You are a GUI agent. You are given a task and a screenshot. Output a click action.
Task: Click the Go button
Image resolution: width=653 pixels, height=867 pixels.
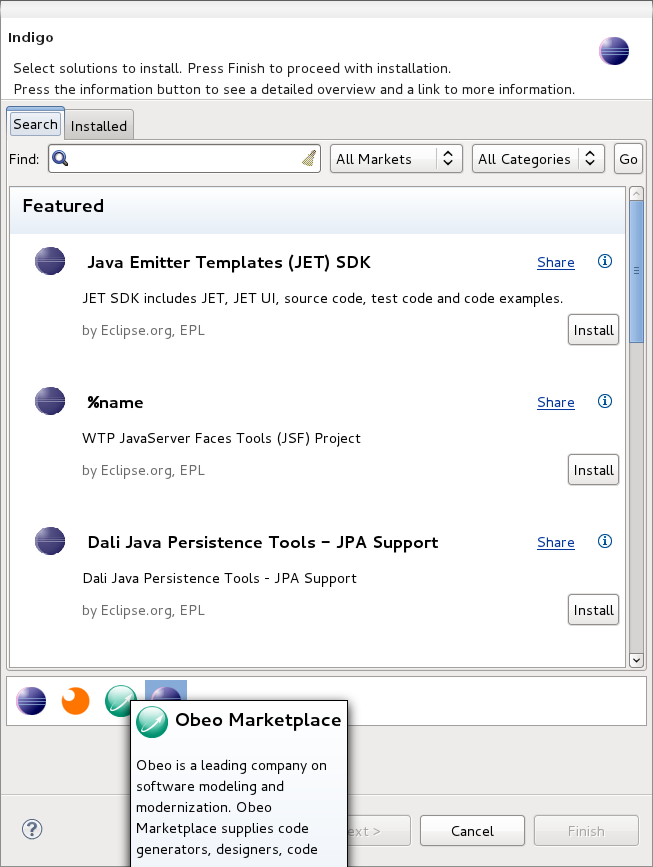(x=628, y=159)
